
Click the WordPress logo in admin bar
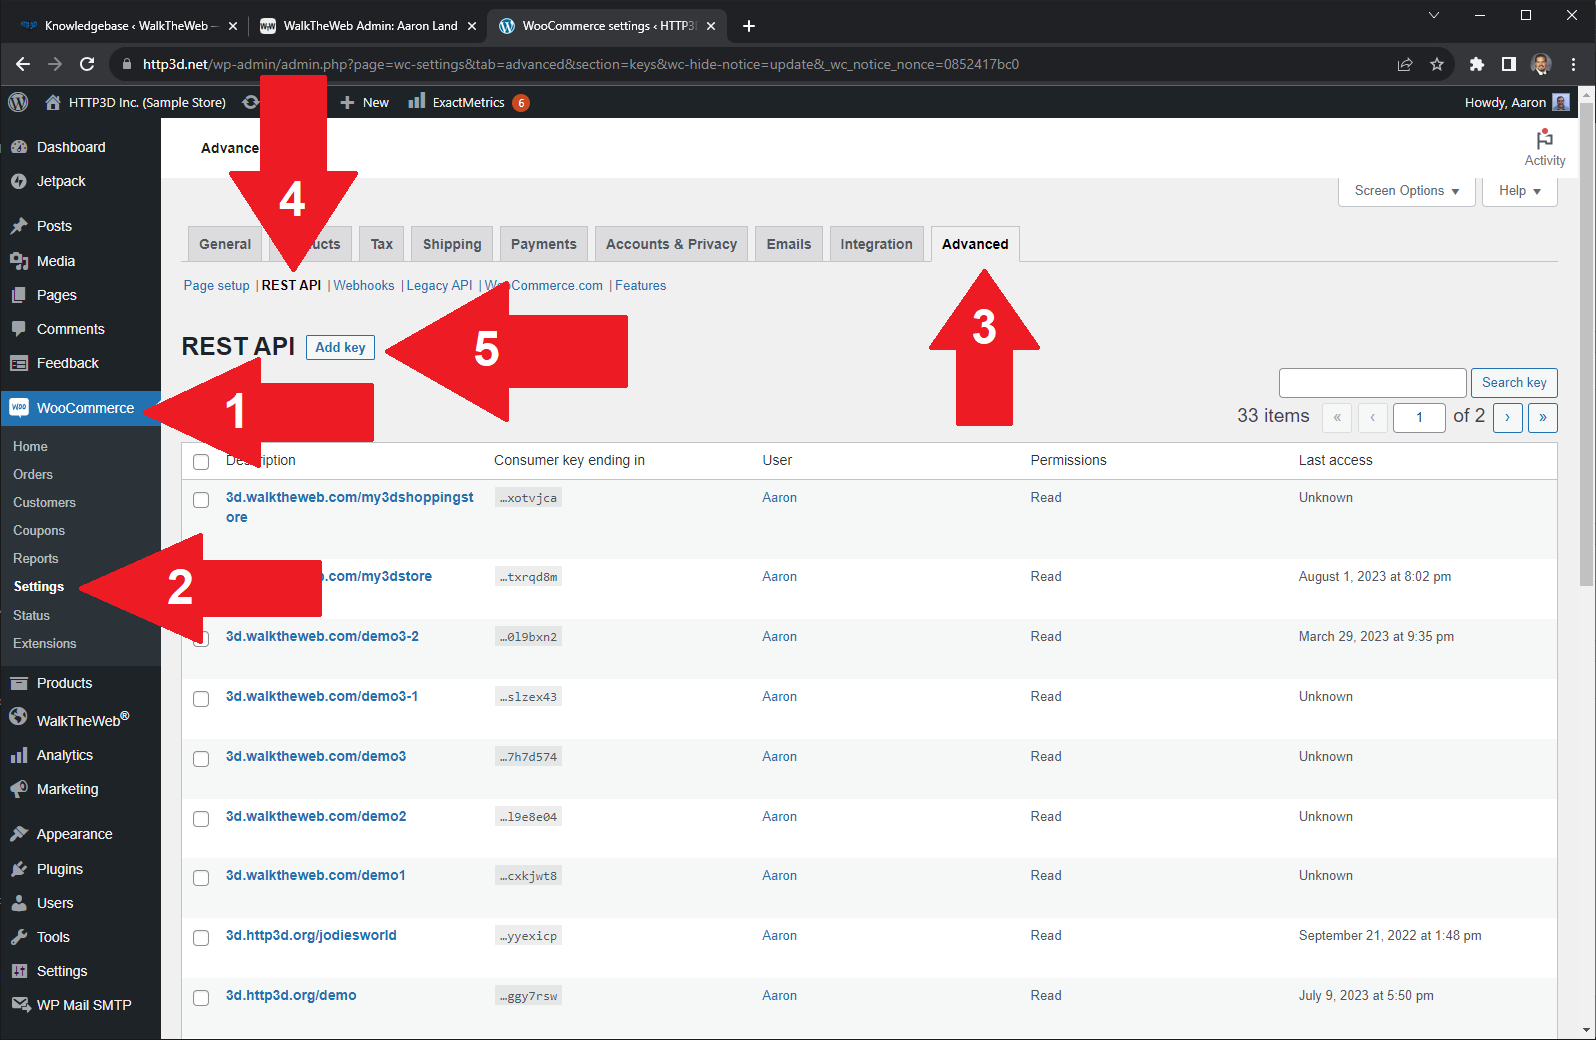click(18, 102)
